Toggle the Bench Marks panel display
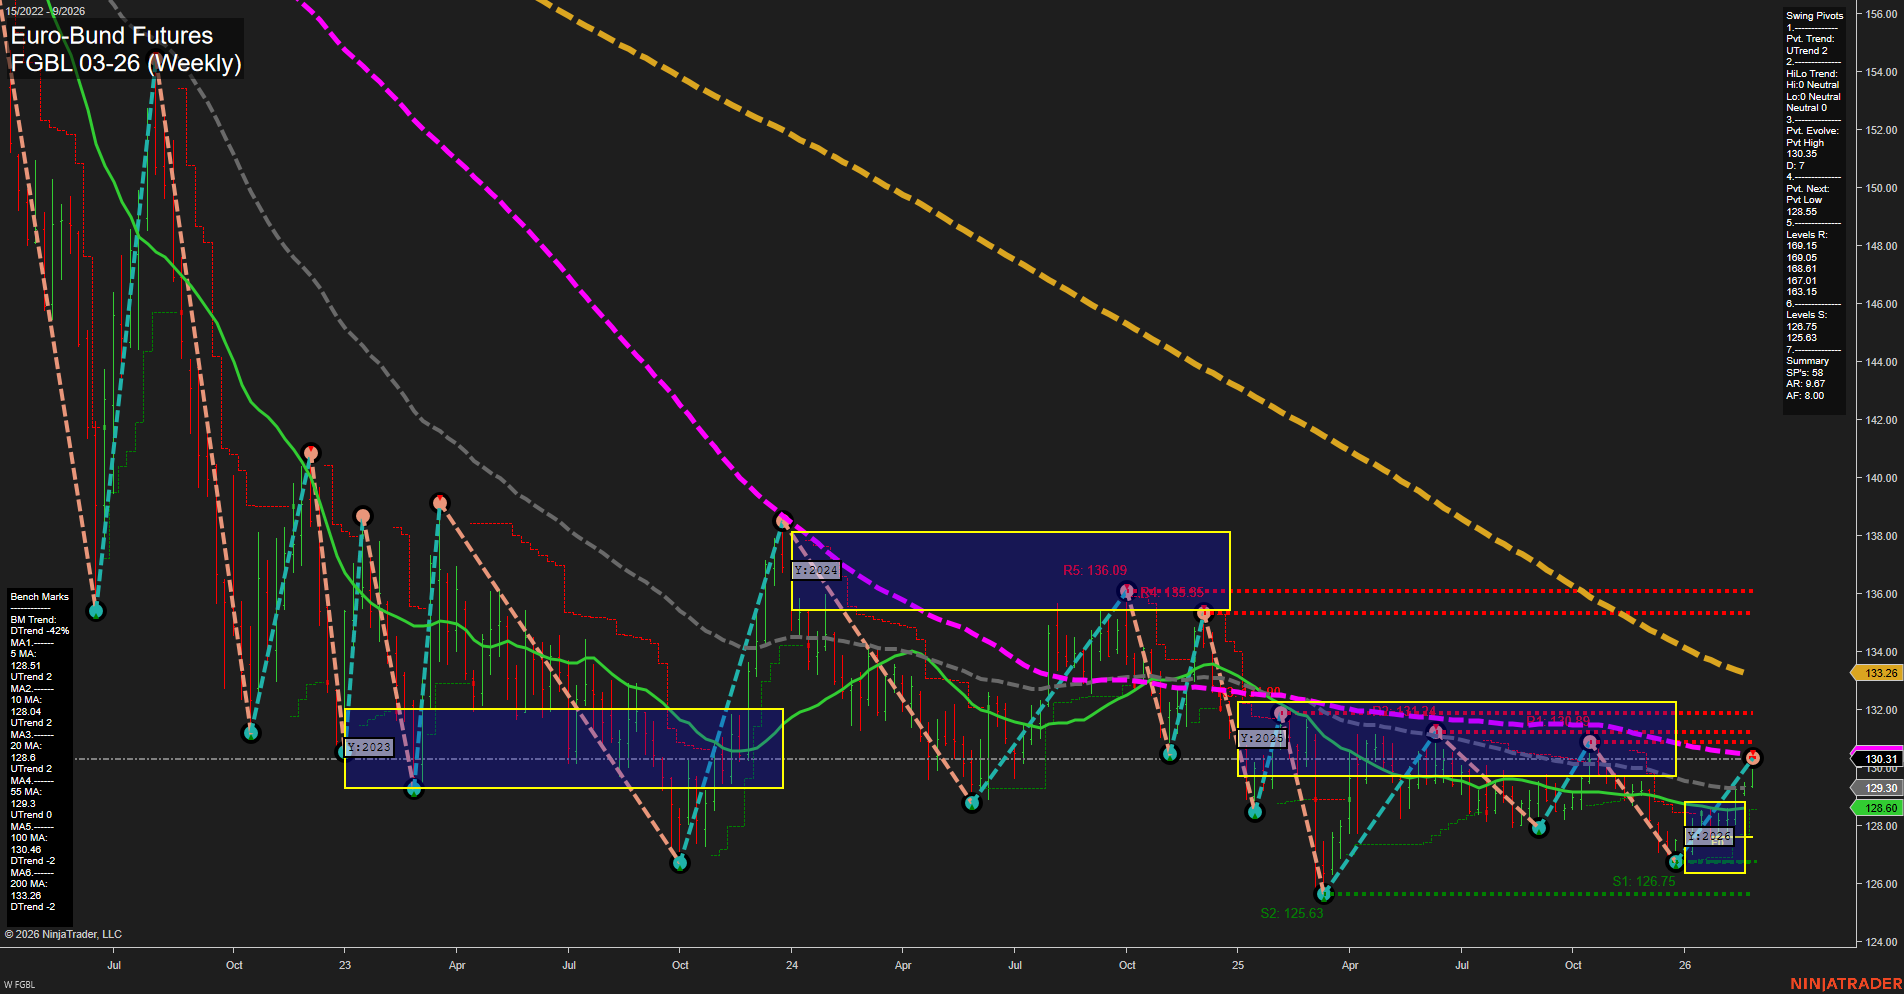Screen dimensions: 1904x994 [x=37, y=596]
